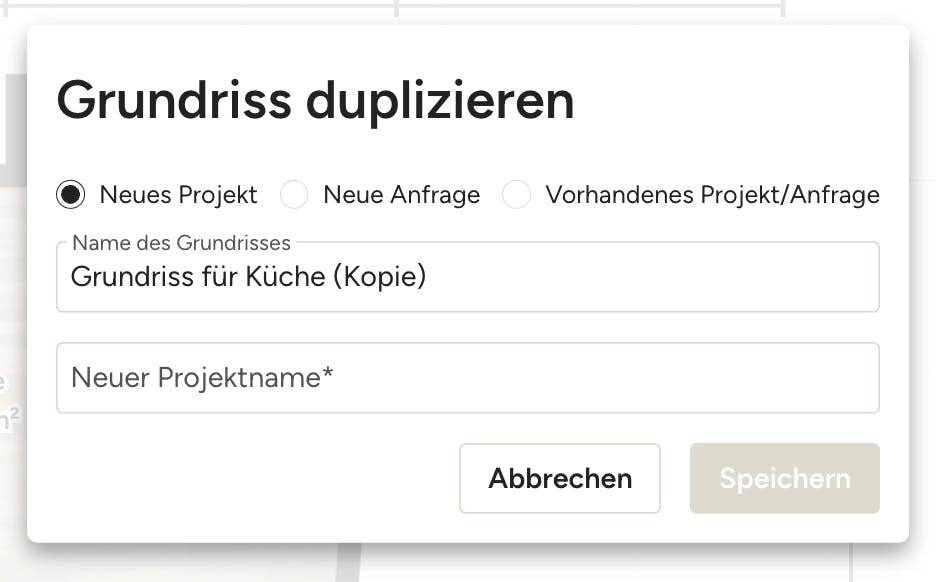Focus the Neuer Projektname input field
The height and width of the screenshot is (582, 936).
click(468, 378)
